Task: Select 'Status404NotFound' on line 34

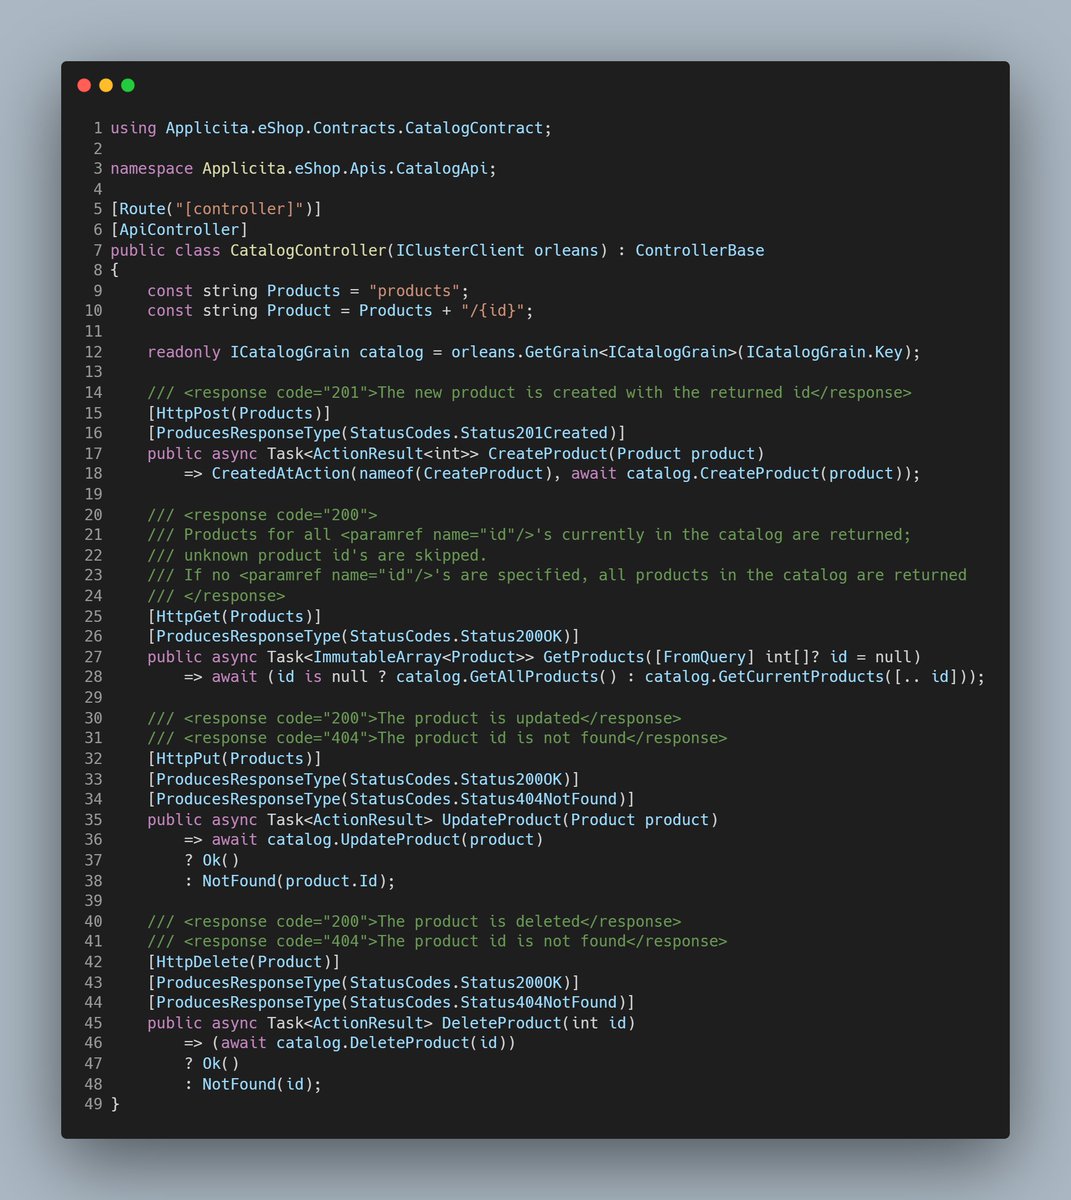Action: [539, 799]
